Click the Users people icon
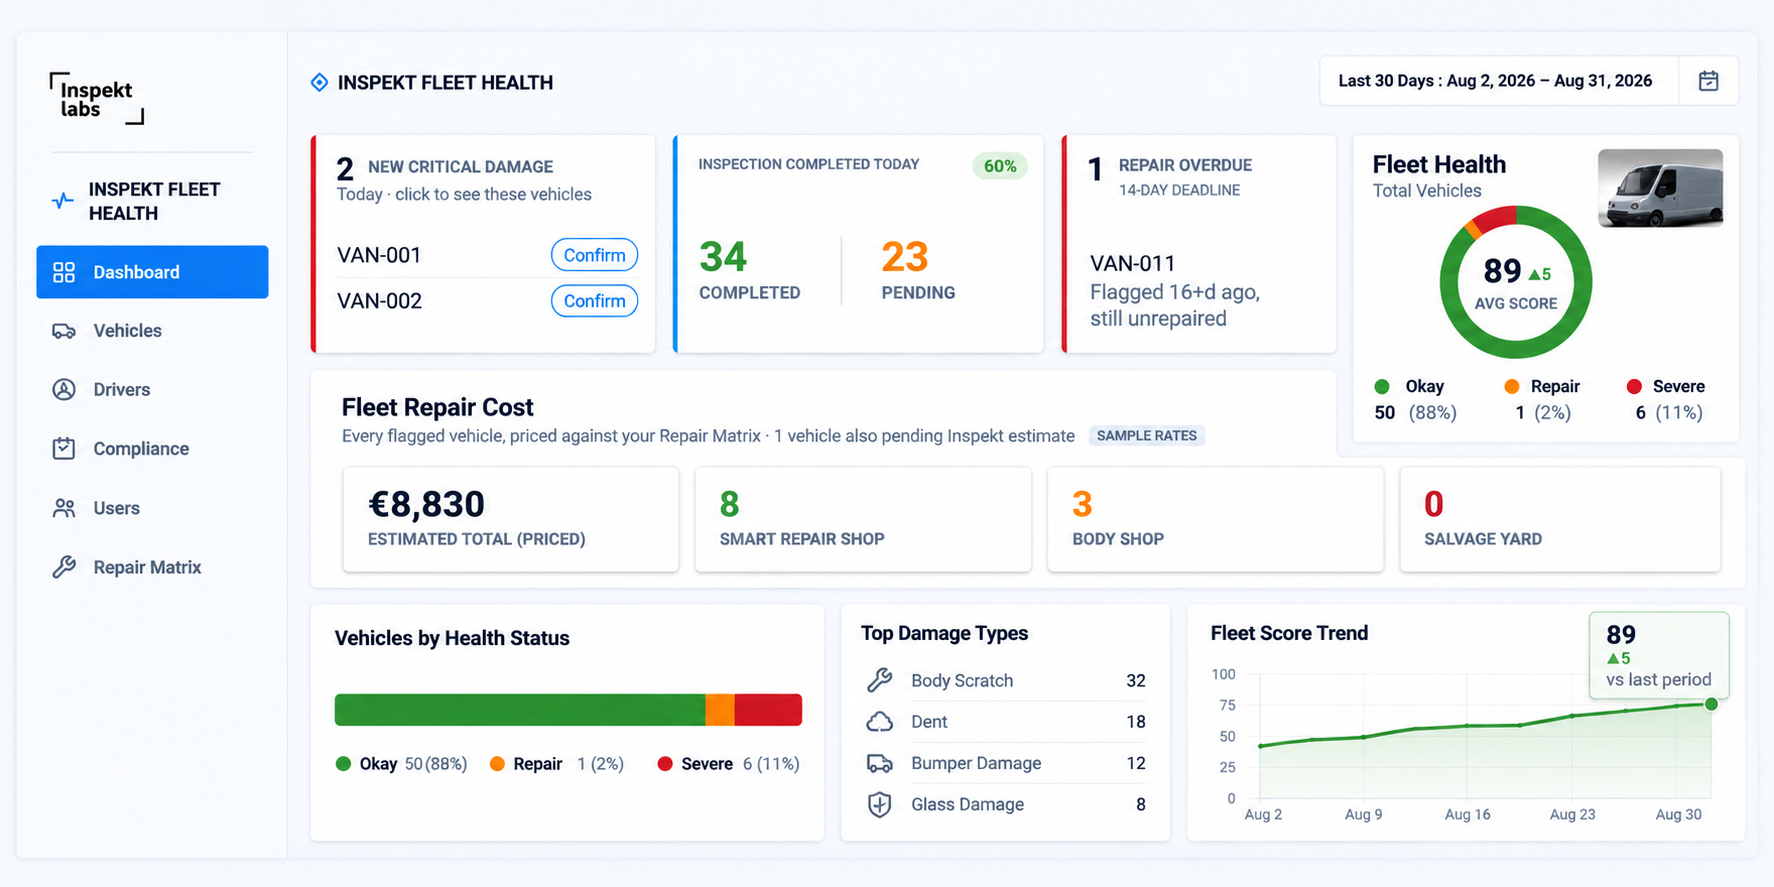Image resolution: width=1774 pixels, height=887 pixels. (x=64, y=508)
